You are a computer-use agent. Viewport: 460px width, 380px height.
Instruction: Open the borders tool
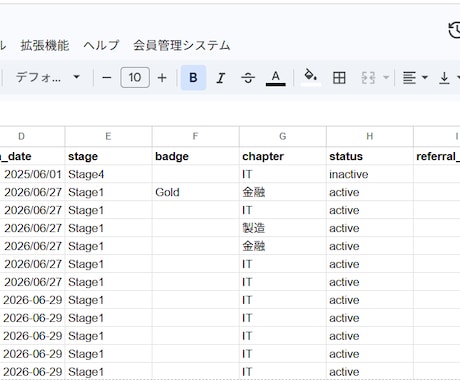[x=339, y=78]
